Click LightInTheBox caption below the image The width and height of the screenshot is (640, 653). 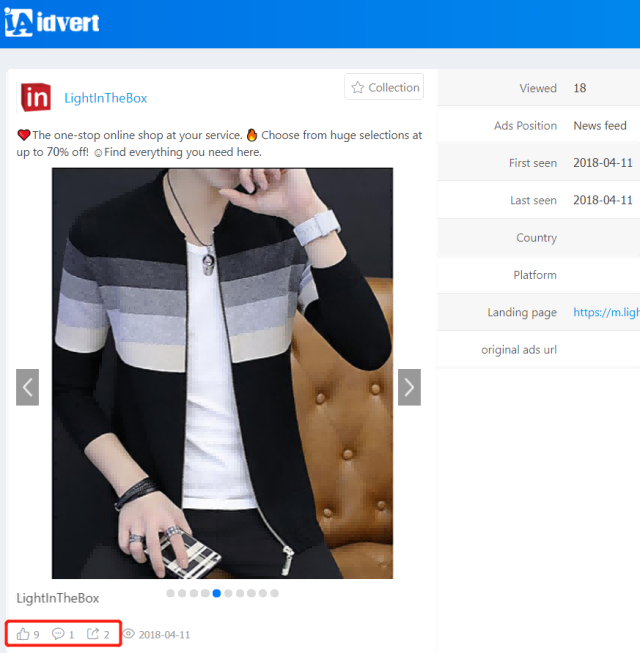[x=58, y=598]
